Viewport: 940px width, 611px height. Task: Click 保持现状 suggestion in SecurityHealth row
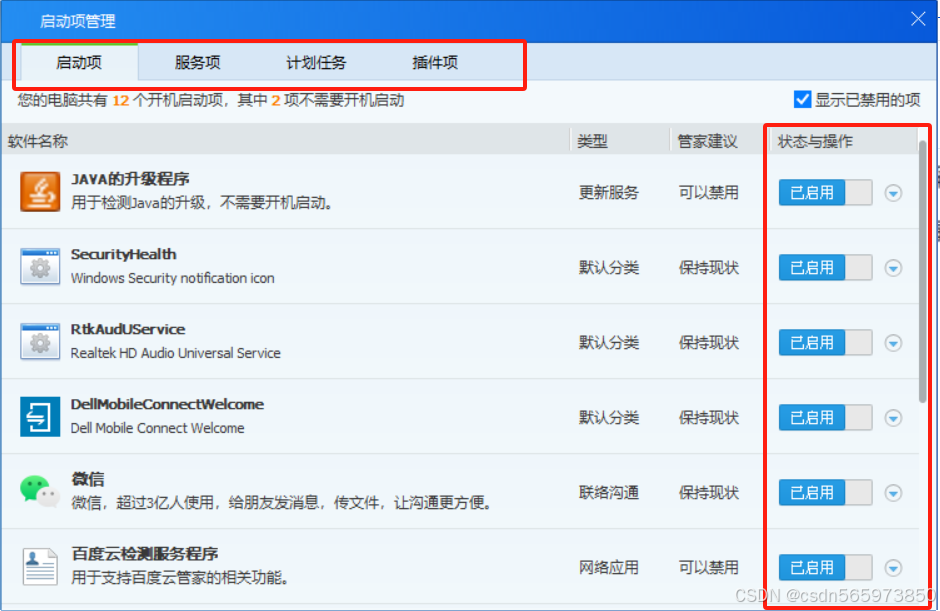point(709,267)
